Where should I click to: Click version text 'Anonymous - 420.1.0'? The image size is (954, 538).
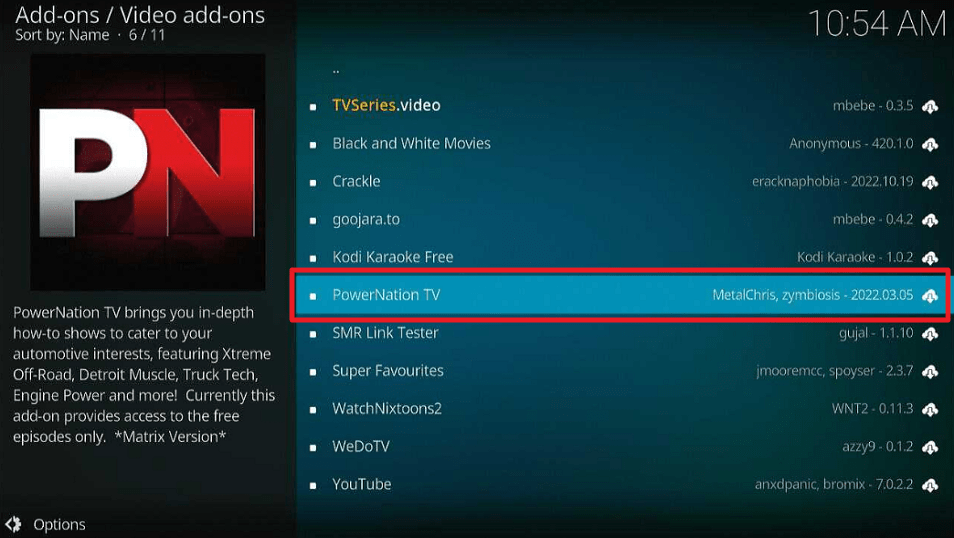[851, 144]
